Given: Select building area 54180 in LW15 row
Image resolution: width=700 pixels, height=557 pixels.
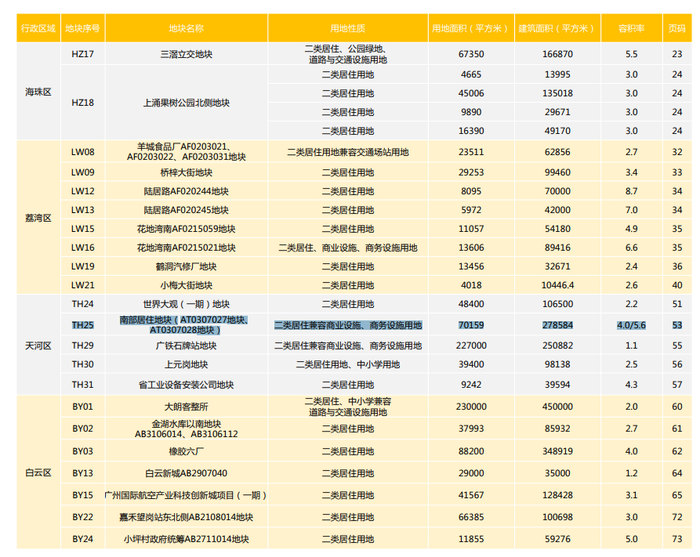Looking at the screenshot, I should [x=557, y=229].
